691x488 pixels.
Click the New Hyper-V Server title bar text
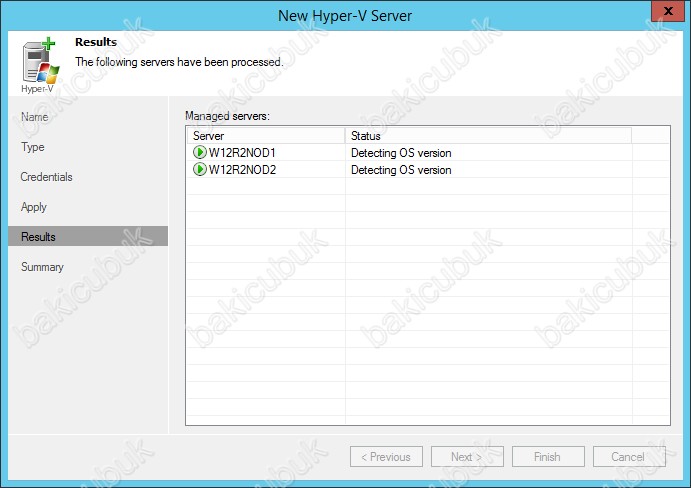point(345,16)
